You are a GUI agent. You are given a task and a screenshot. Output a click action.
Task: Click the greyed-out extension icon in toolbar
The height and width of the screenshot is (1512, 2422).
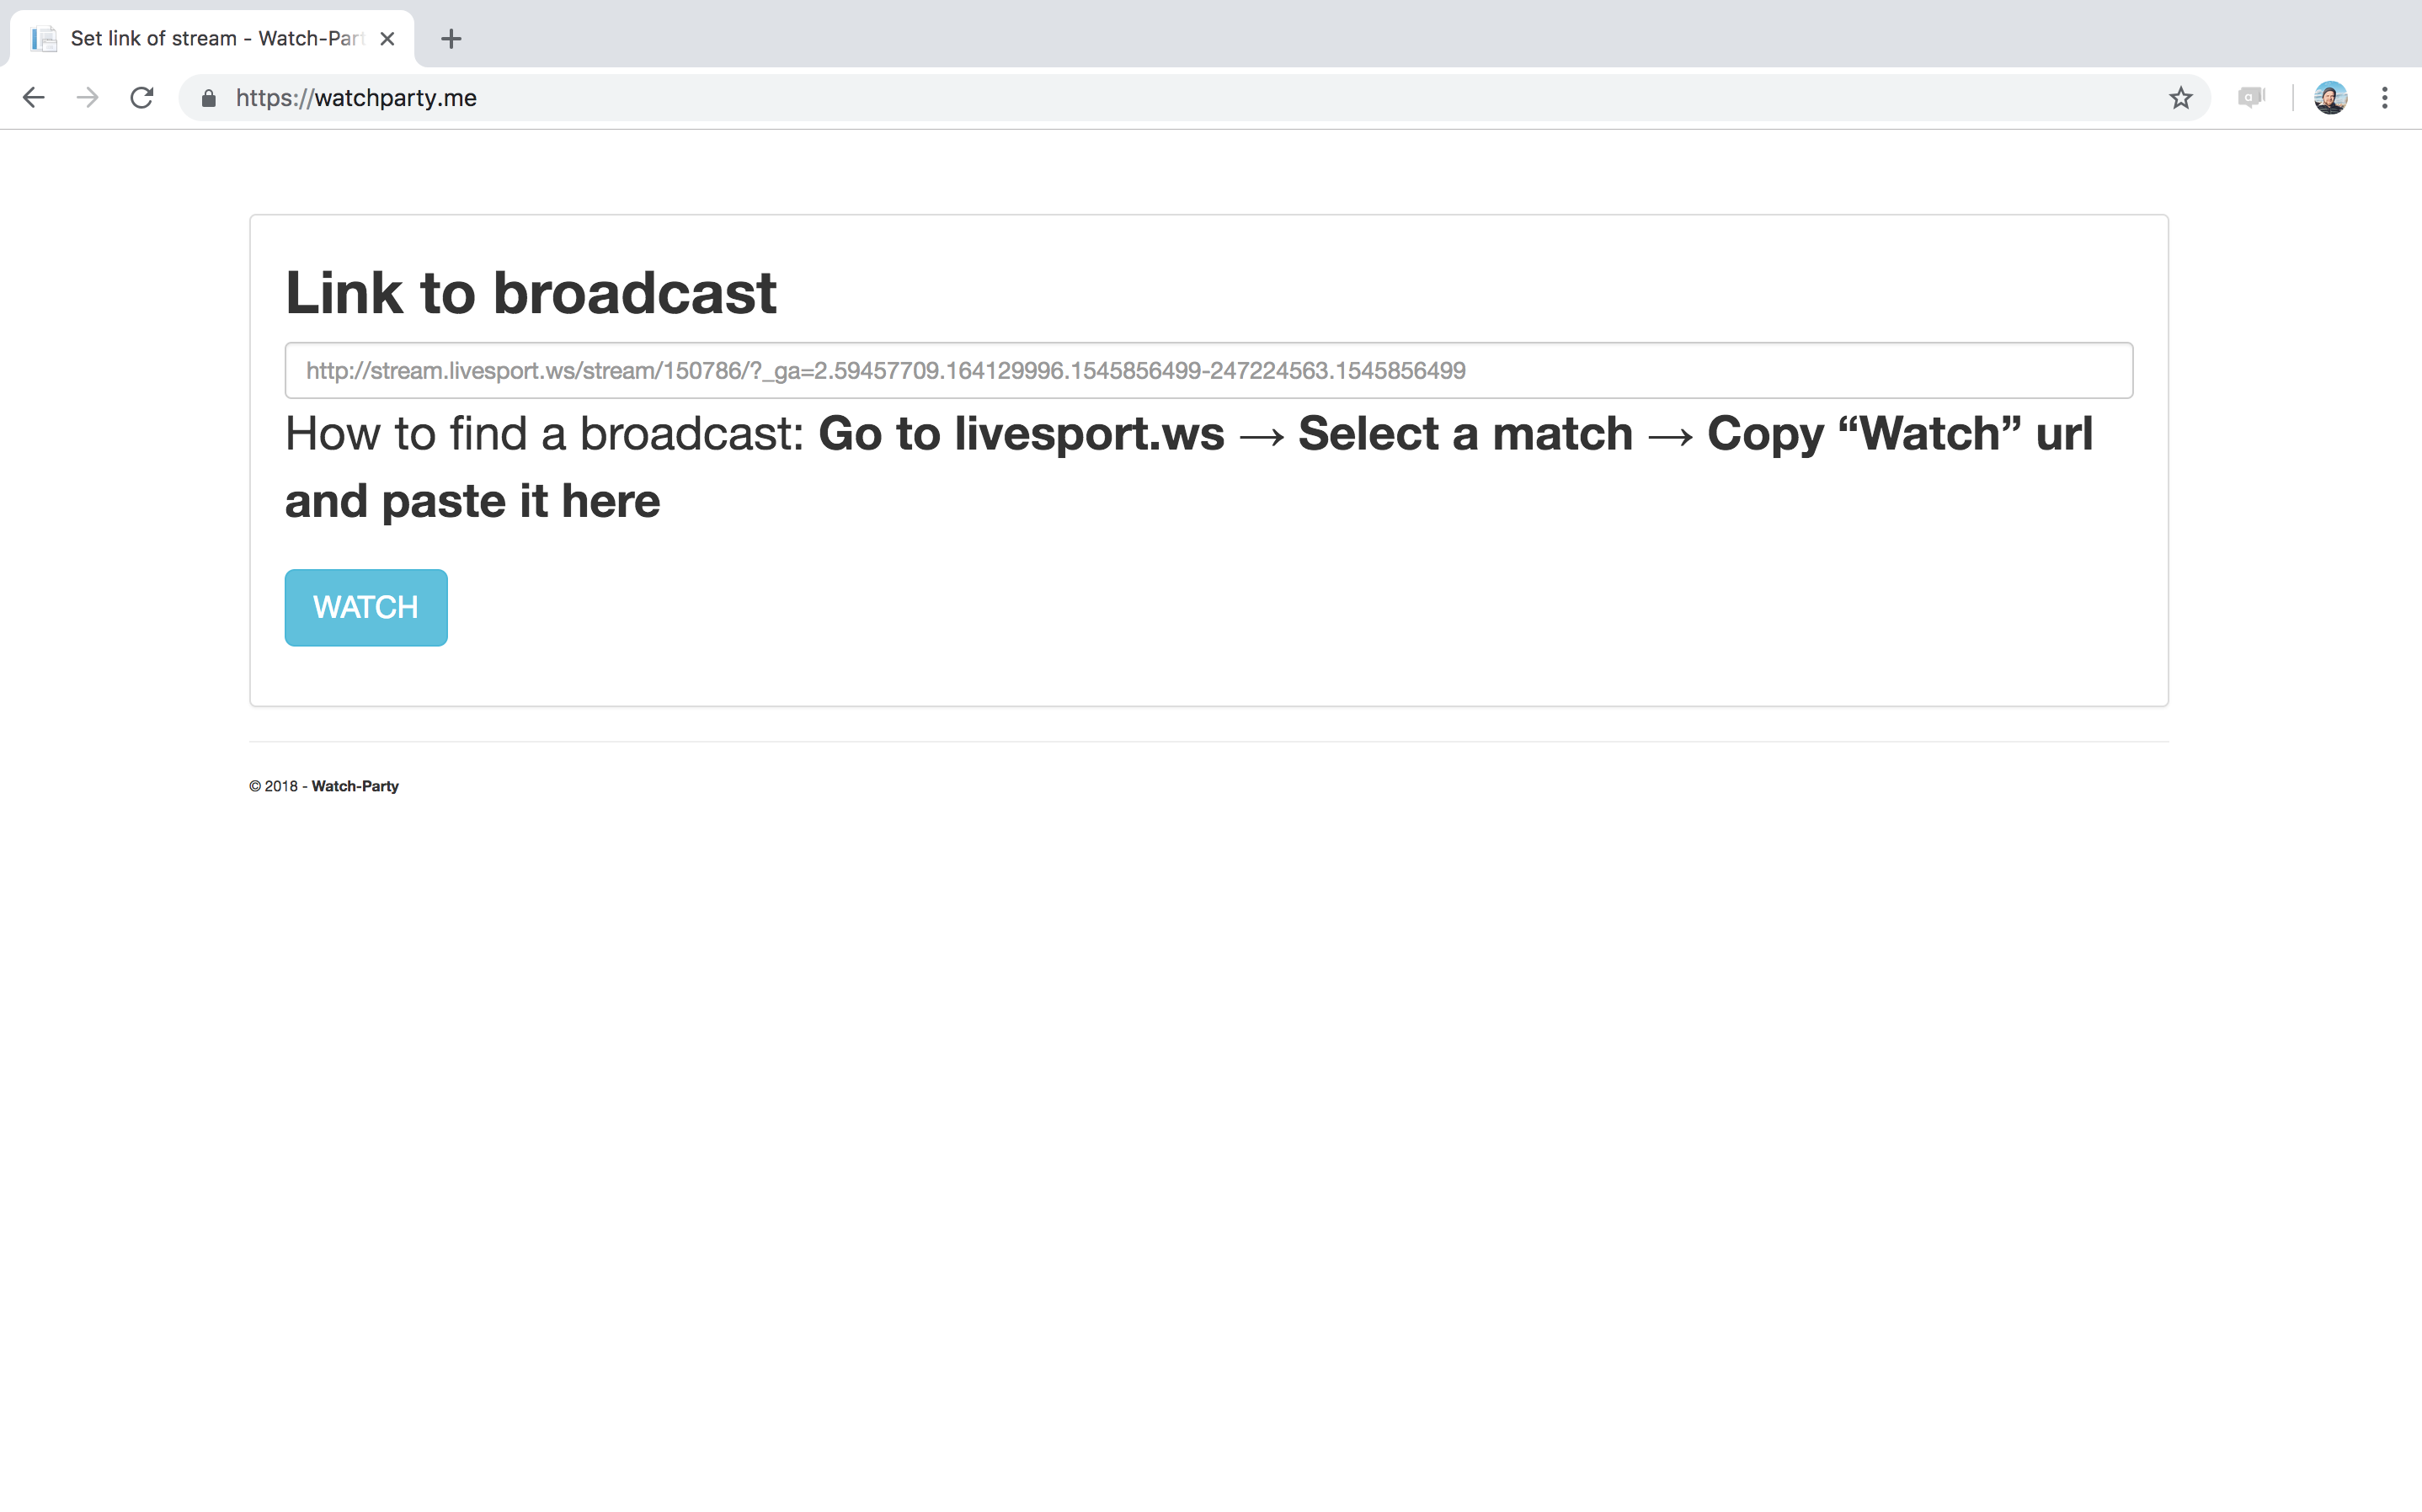pos(2250,98)
